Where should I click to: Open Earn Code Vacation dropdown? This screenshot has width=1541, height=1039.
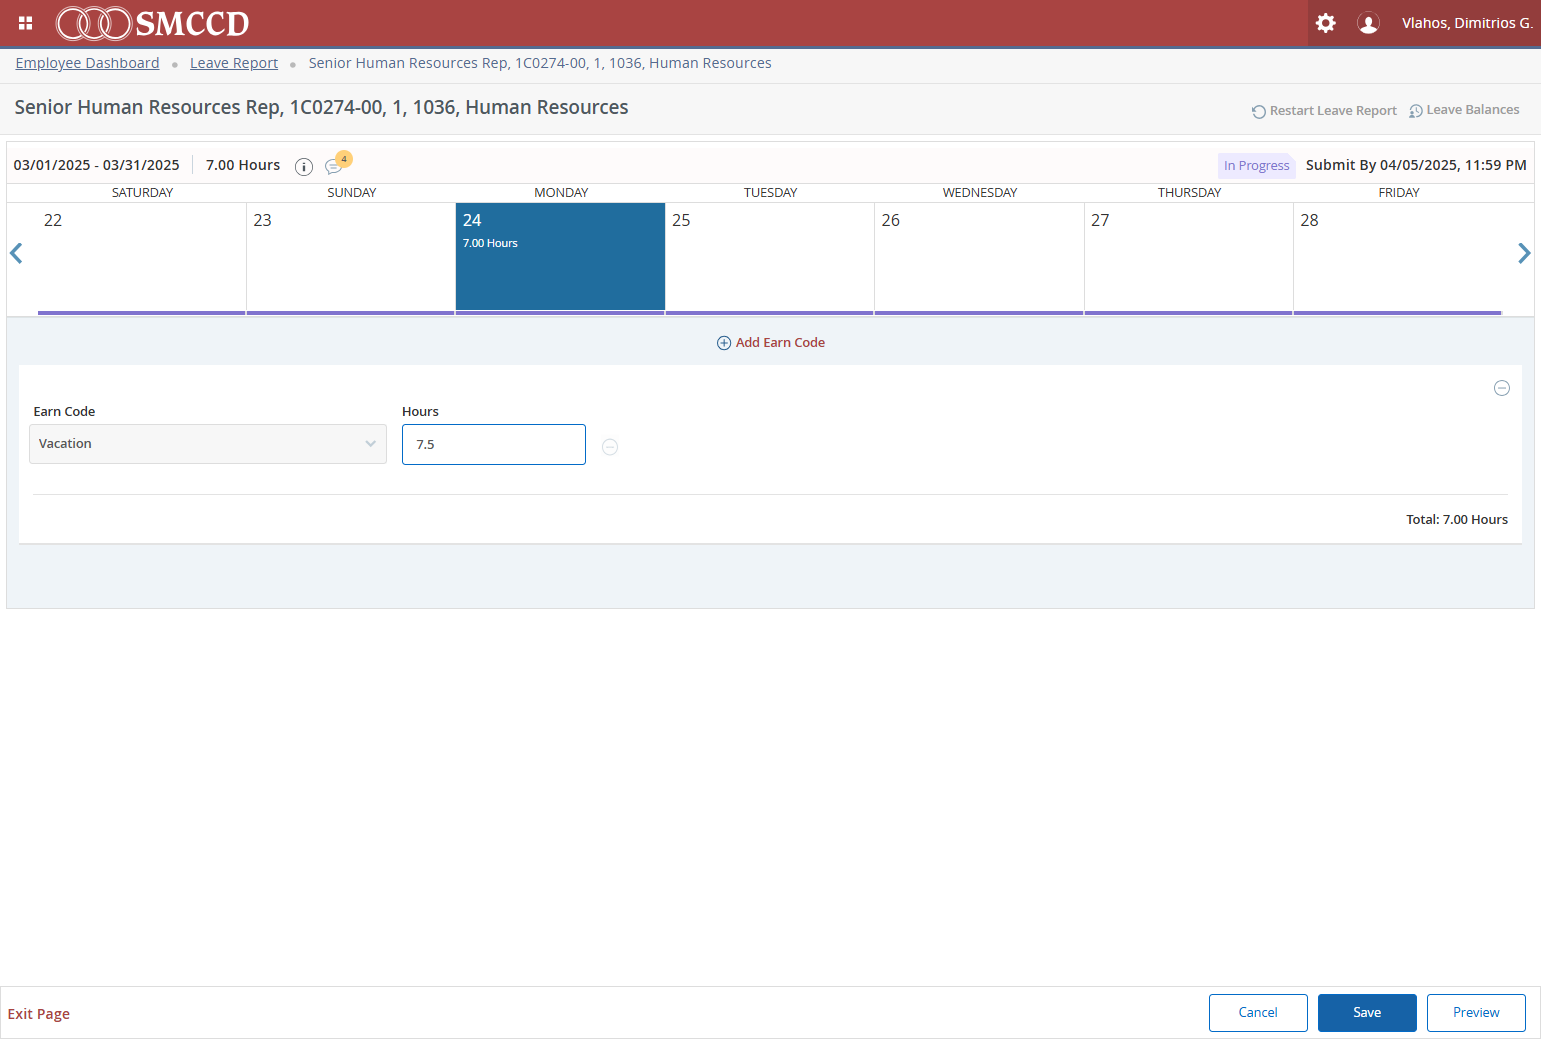point(208,444)
